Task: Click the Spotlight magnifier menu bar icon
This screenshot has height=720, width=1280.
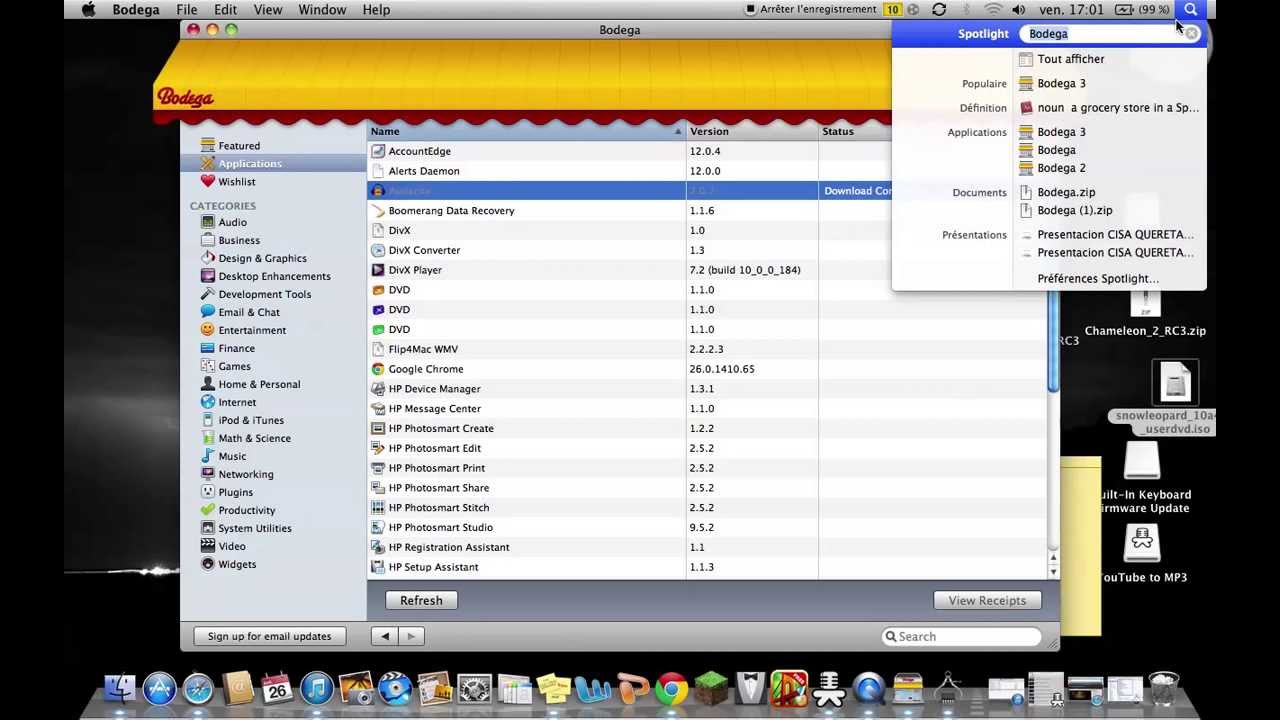Action: pyautogui.click(x=1190, y=10)
